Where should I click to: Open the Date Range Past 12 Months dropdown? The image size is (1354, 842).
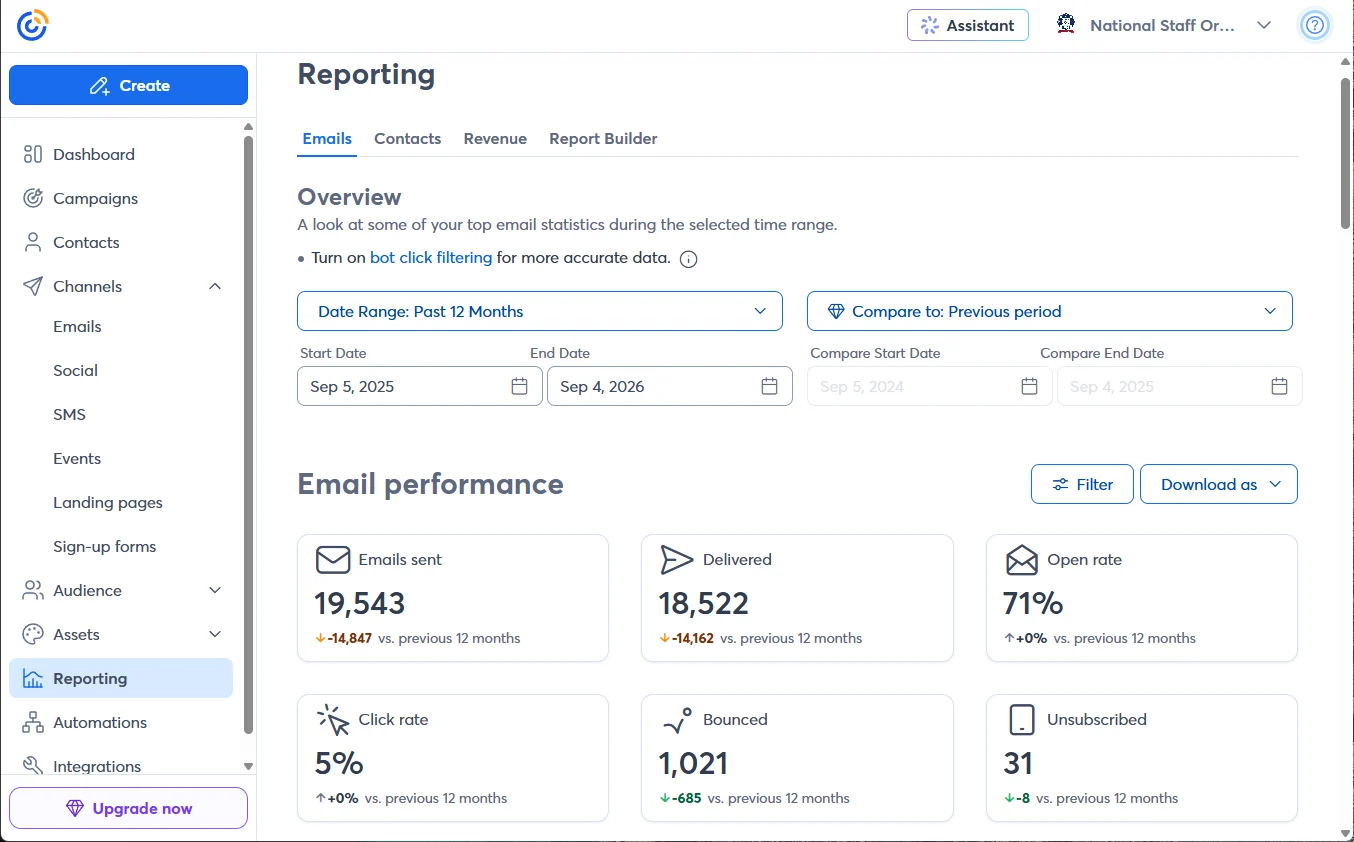pyautogui.click(x=540, y=311)
